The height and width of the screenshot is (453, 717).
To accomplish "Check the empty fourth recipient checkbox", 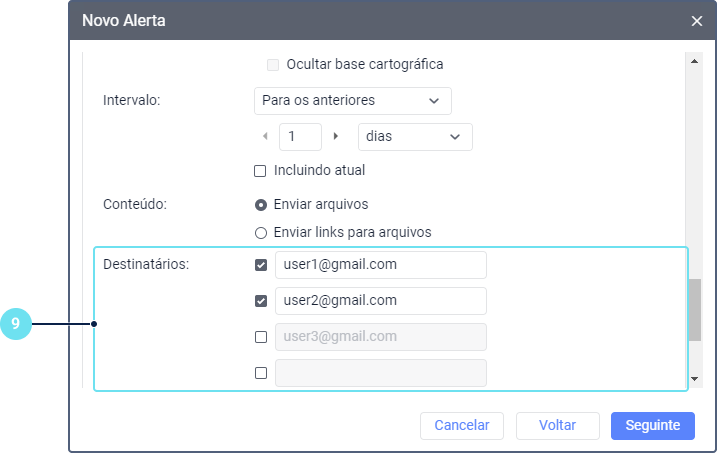I will tap(261, 373).
